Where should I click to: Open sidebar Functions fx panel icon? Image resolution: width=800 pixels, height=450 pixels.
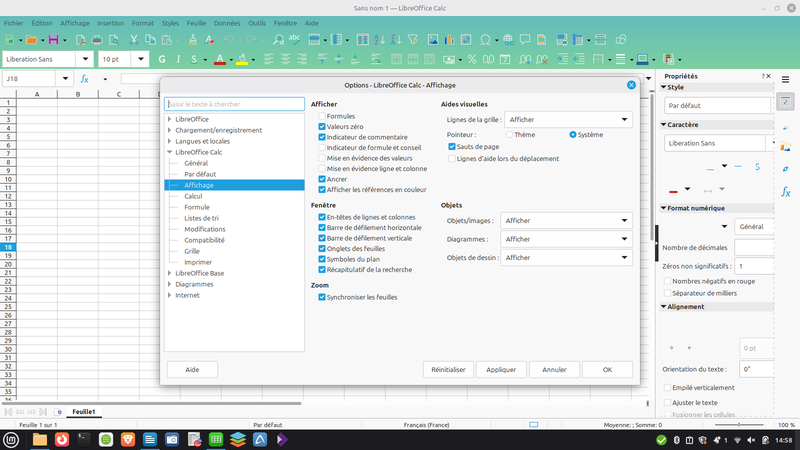[786, 192]
